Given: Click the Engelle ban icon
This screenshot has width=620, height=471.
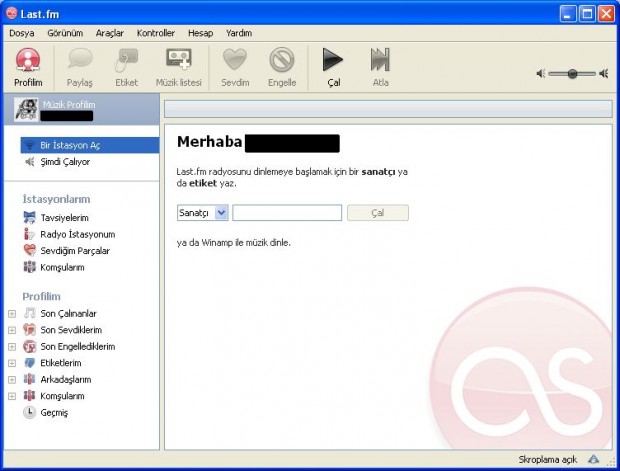Looking at the screenshot, I should (x=282, y=60).
